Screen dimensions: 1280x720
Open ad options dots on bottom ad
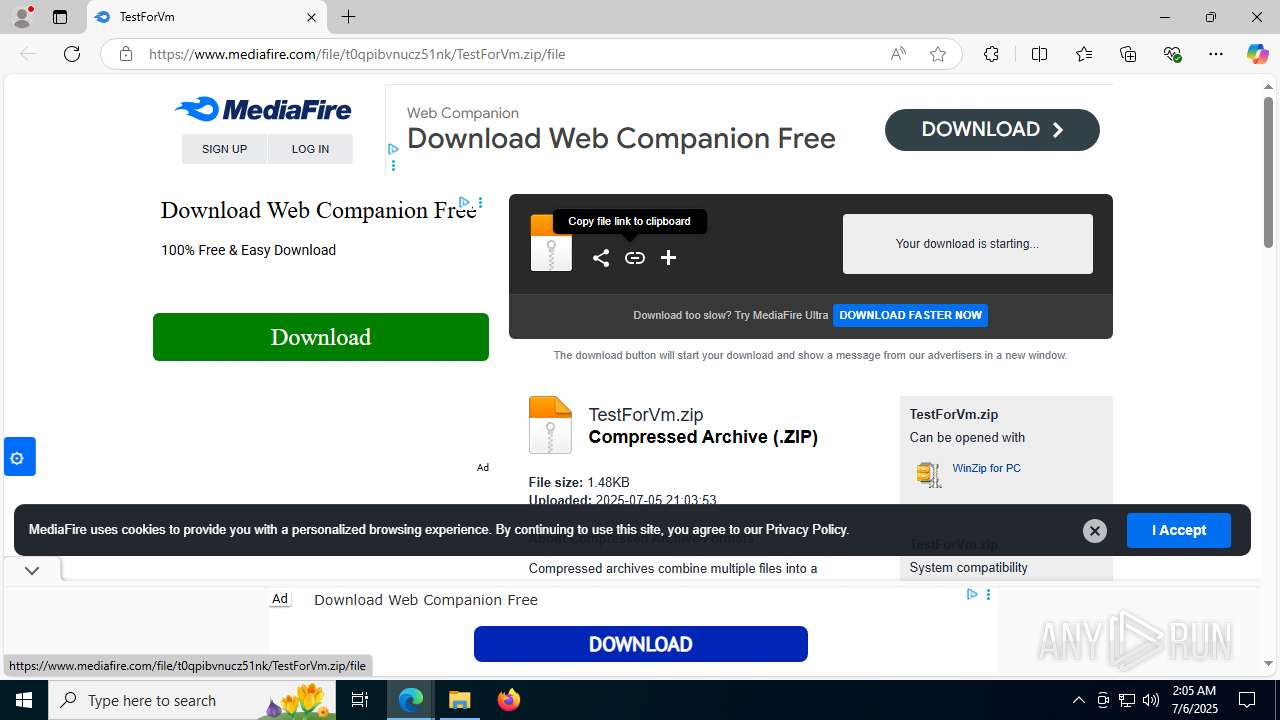(988, 594)
